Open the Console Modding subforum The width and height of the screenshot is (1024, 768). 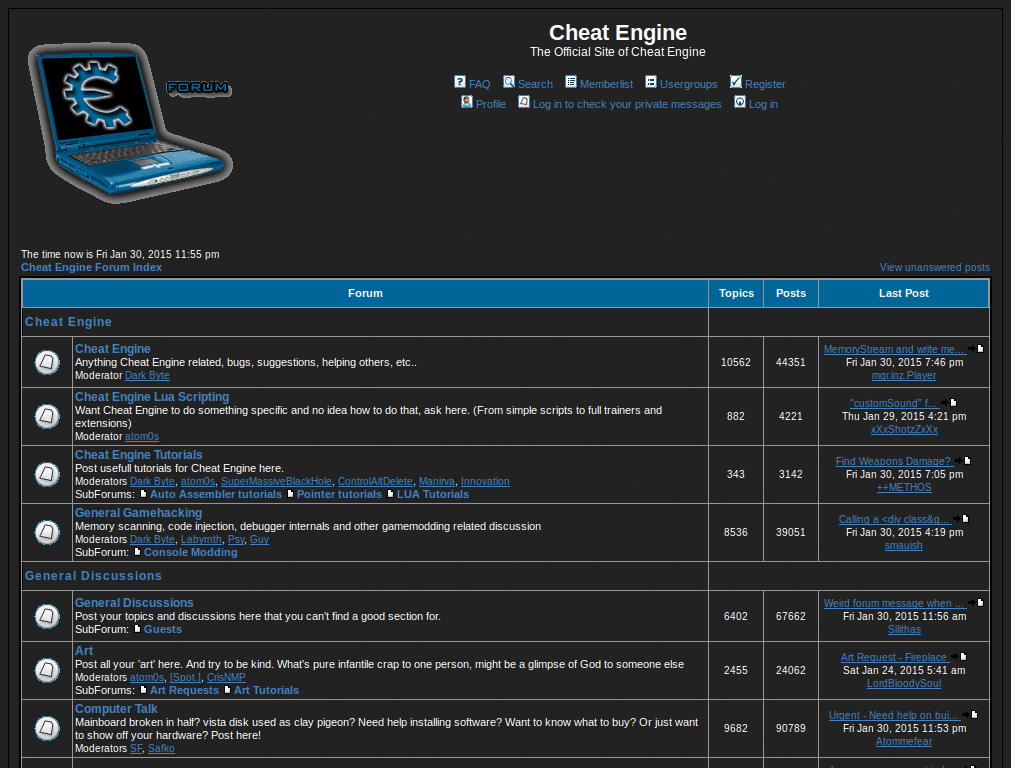click(190, 551)
